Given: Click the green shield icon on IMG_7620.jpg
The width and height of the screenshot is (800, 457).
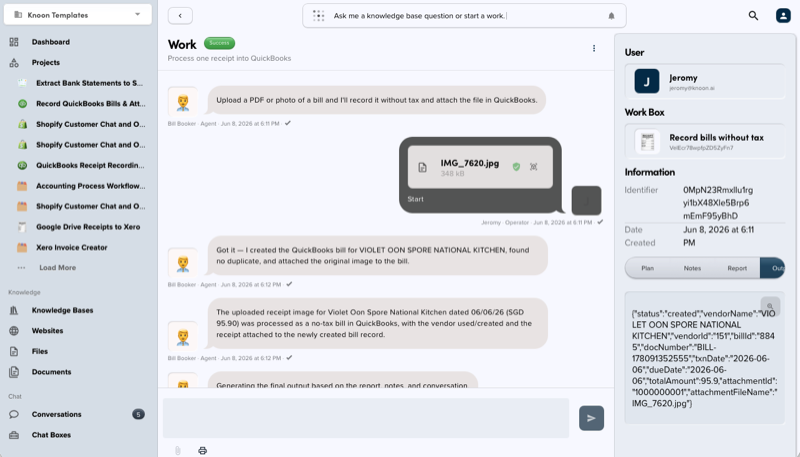Looking at the screenshot, I should click(516, 167).
